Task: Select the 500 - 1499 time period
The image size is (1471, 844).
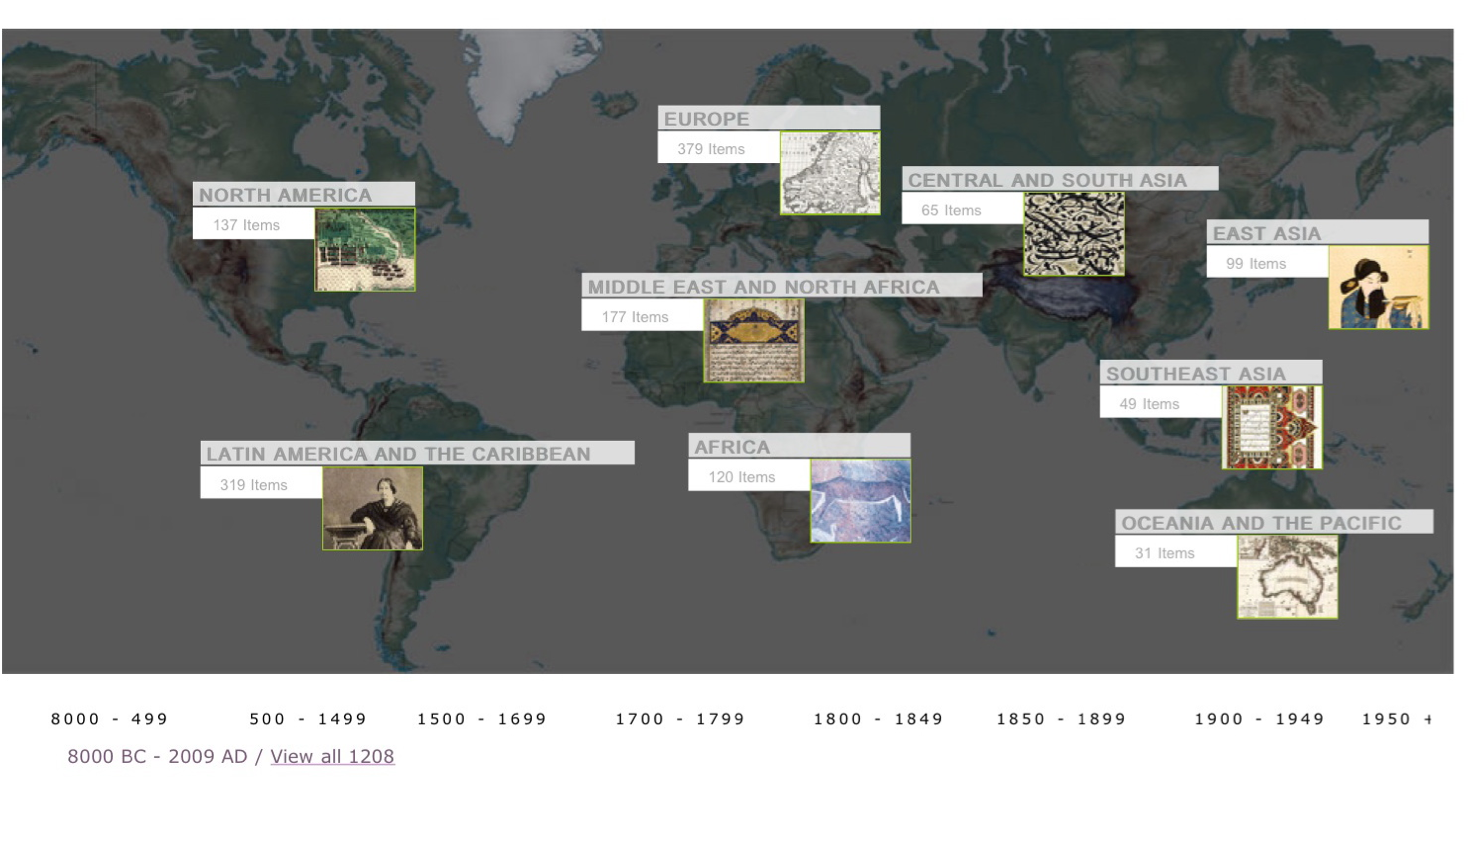Action: [308, 718]
